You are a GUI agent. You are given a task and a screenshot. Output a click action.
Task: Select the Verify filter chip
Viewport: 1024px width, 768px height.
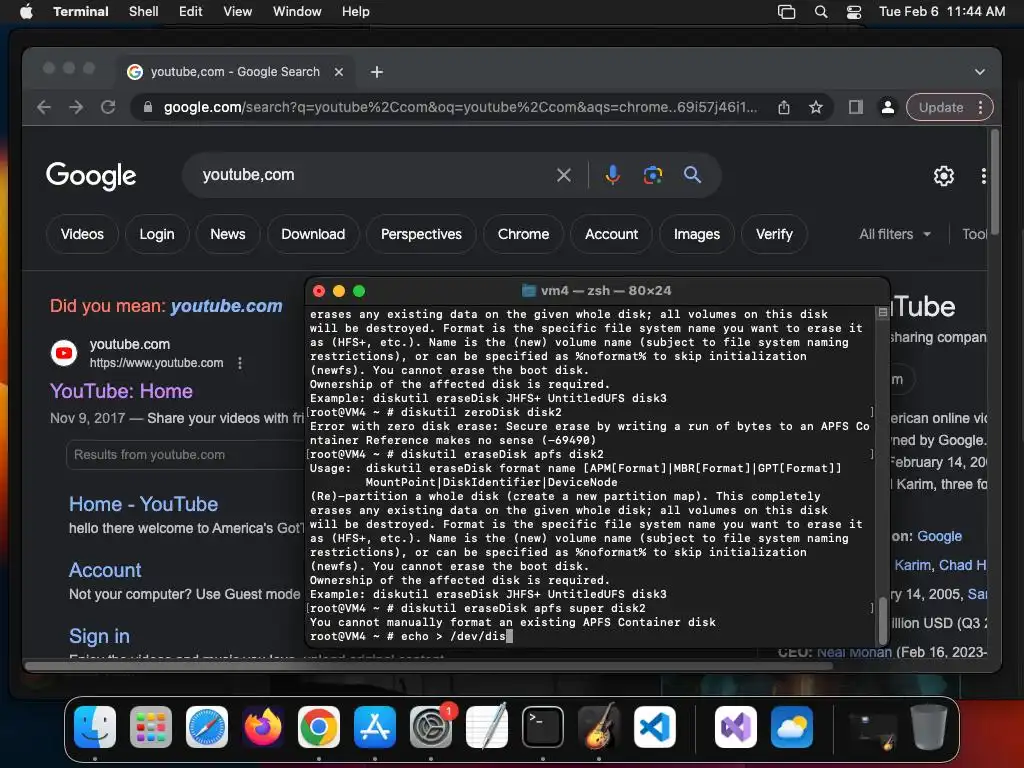click(774, 234)
